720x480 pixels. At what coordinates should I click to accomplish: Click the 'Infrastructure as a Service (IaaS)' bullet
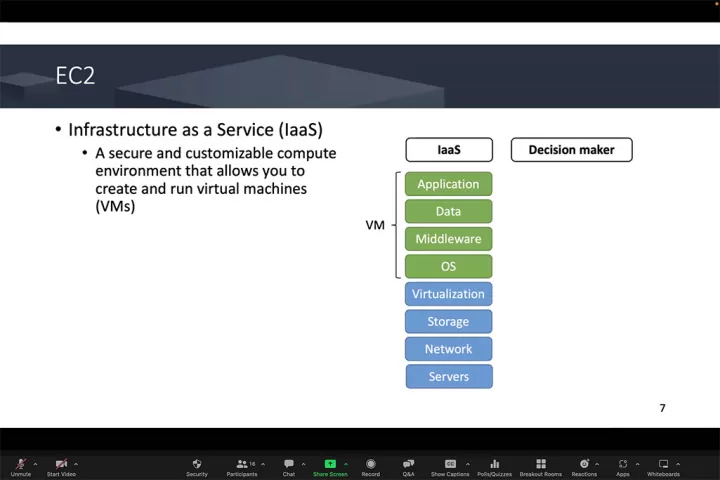pyautogui.click(x=196, y=130)
